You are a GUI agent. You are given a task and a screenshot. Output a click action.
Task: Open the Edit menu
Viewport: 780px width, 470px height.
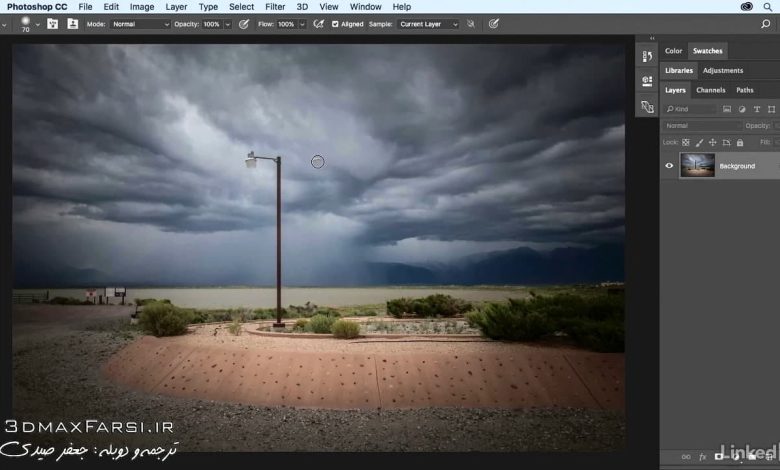point(111,6)
